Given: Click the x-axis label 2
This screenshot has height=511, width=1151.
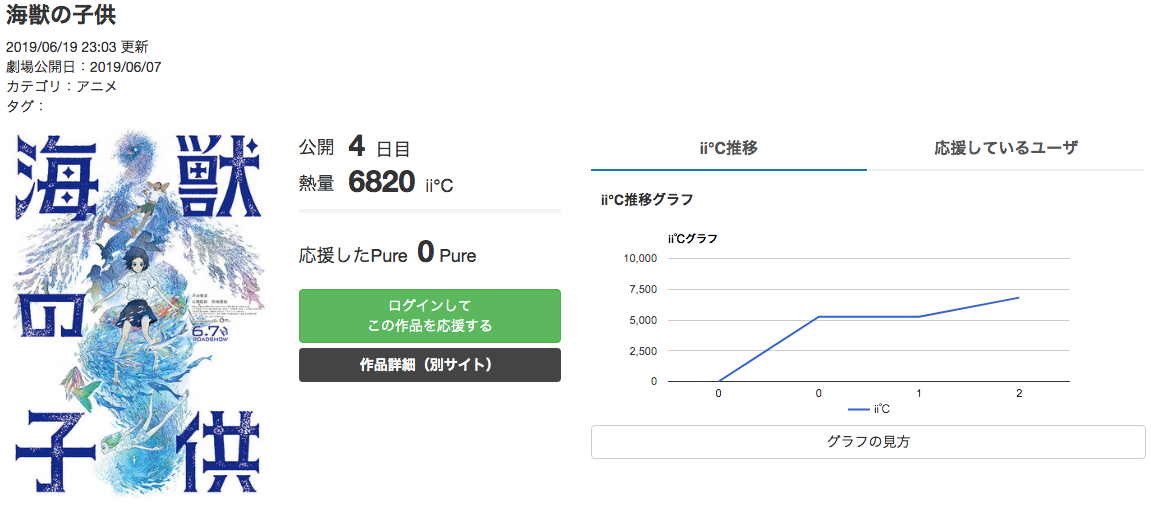Looking at the screenshot, I should pos(1019,394).
